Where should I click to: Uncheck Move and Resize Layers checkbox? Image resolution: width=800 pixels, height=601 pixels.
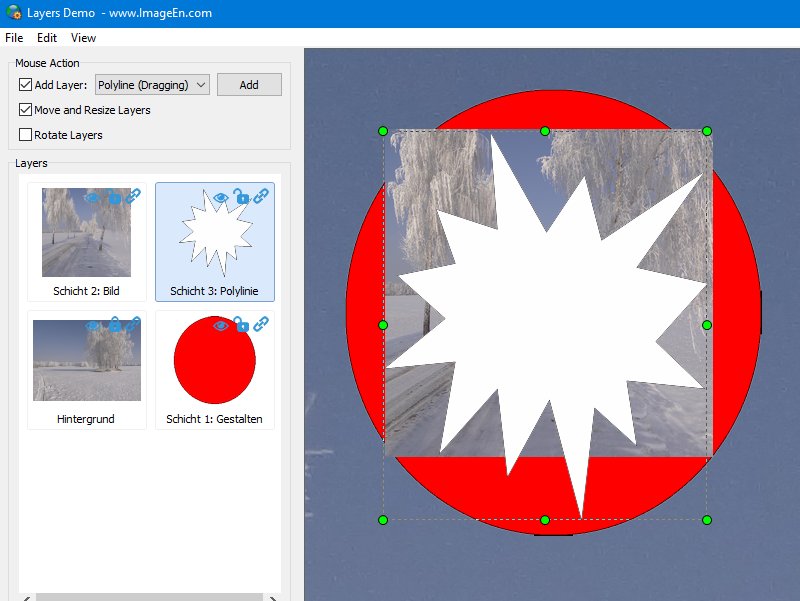click(x=25, y=110)
